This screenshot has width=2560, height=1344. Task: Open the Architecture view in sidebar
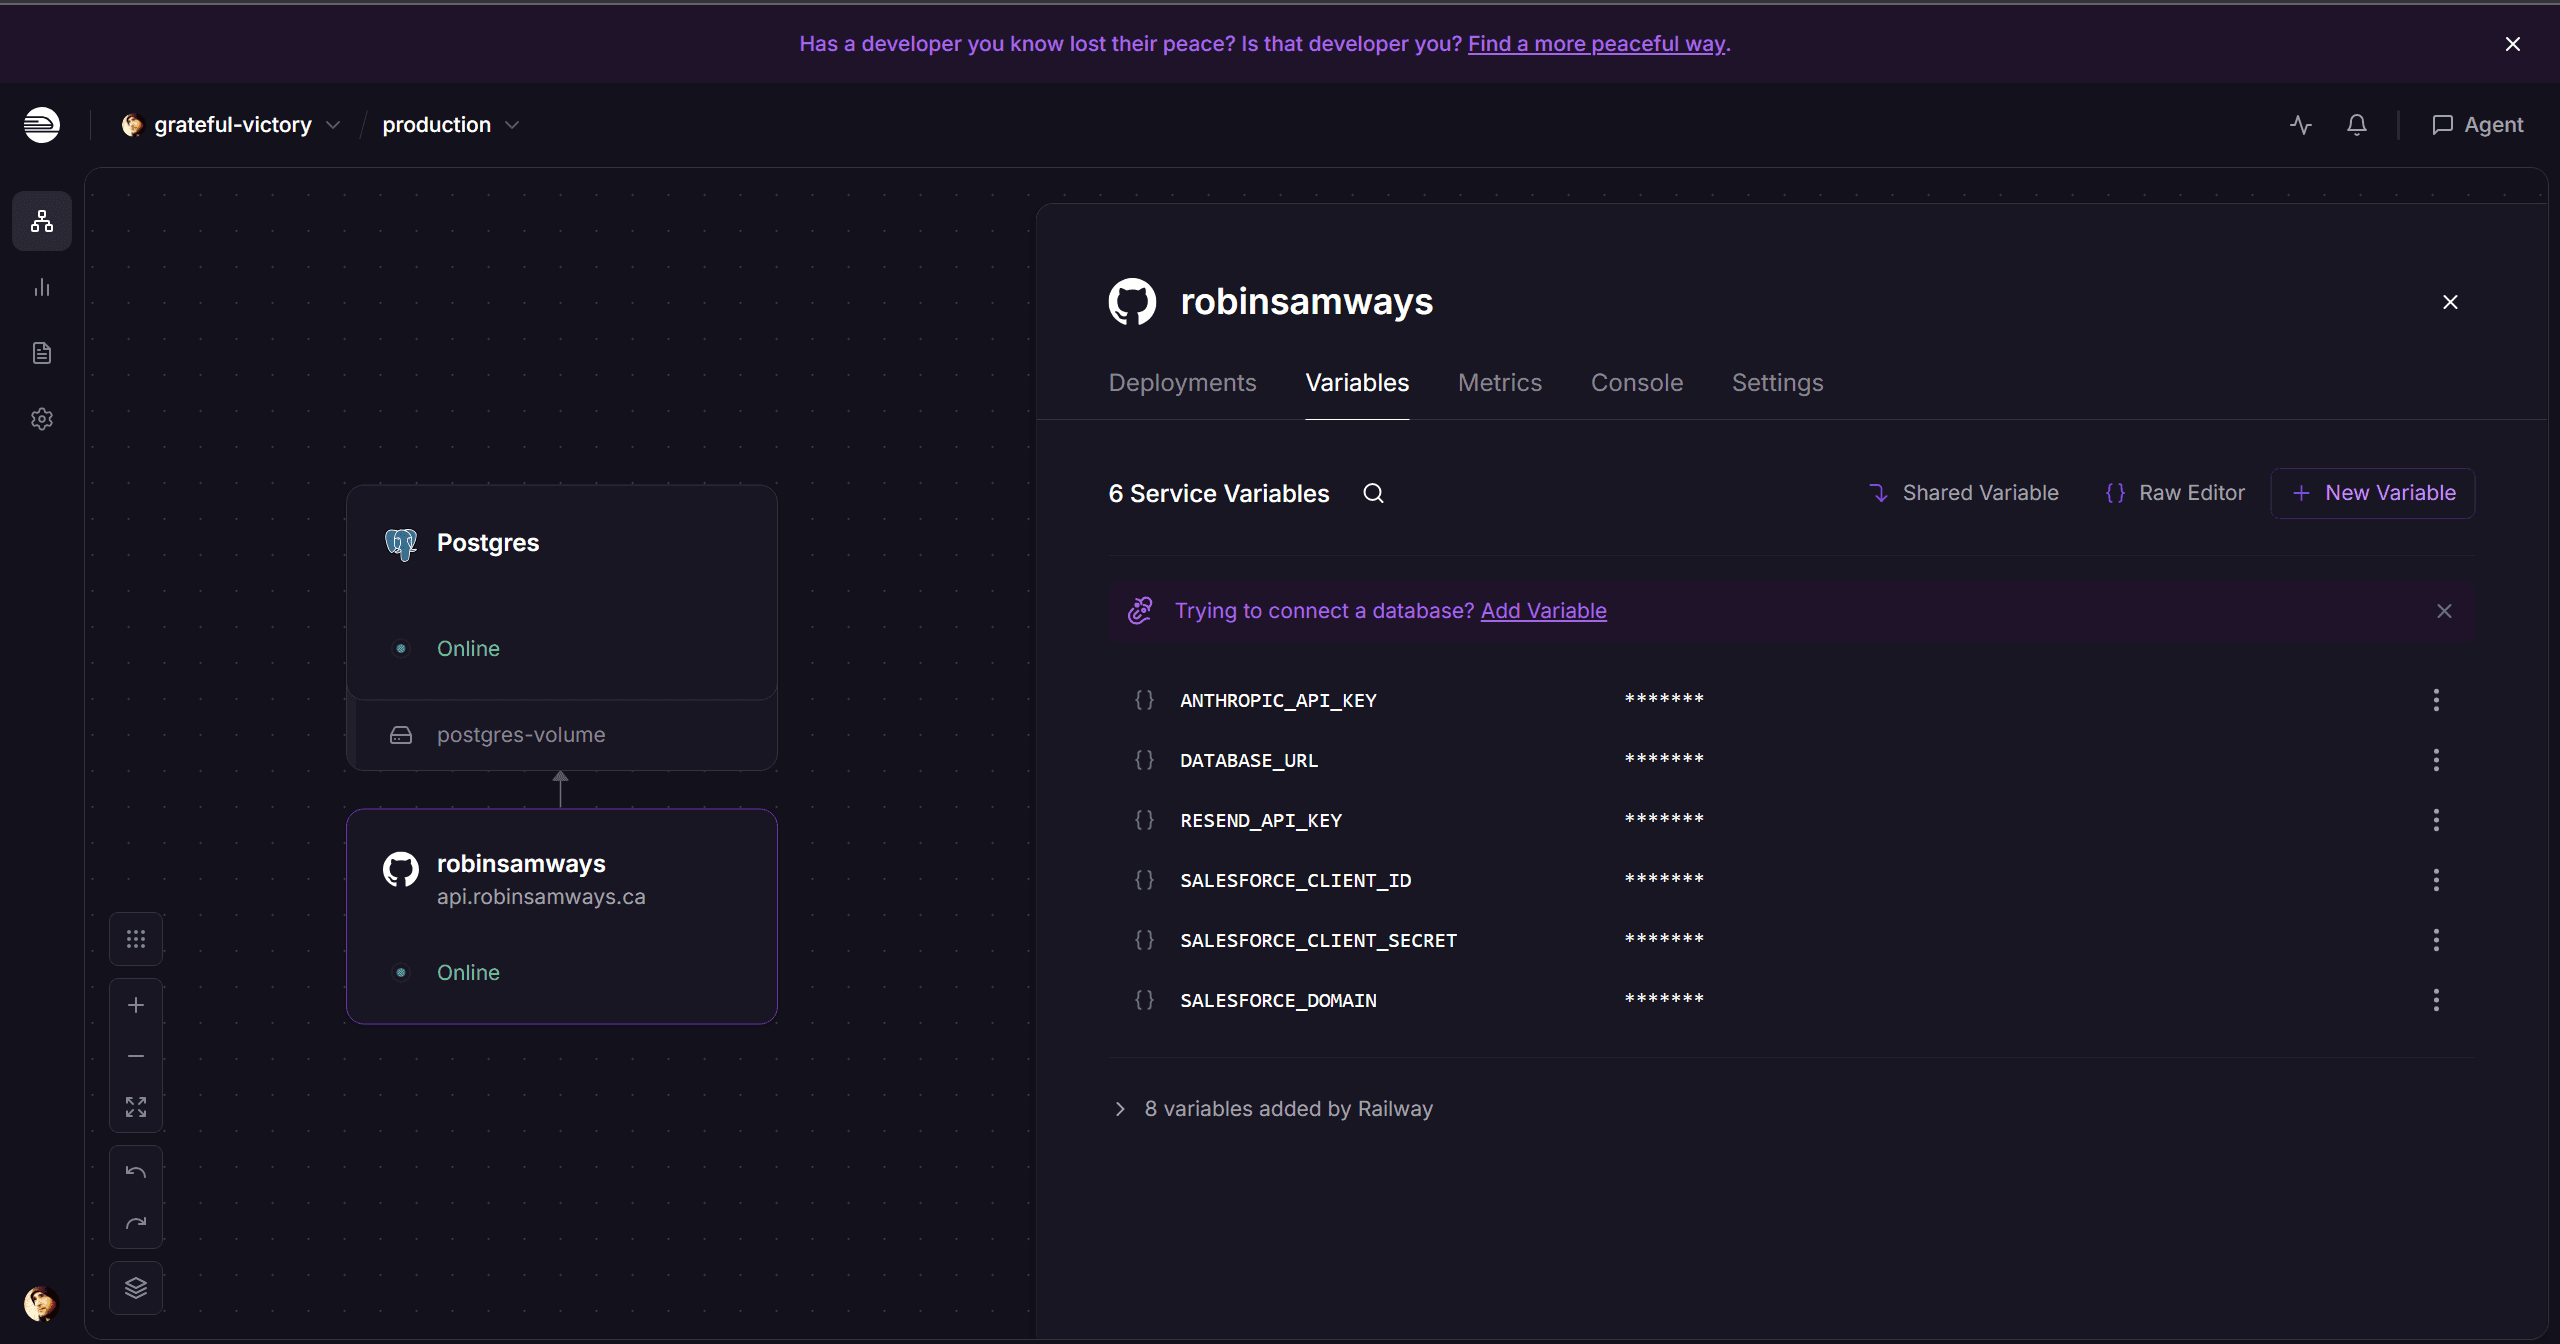(x=42, y=221)
